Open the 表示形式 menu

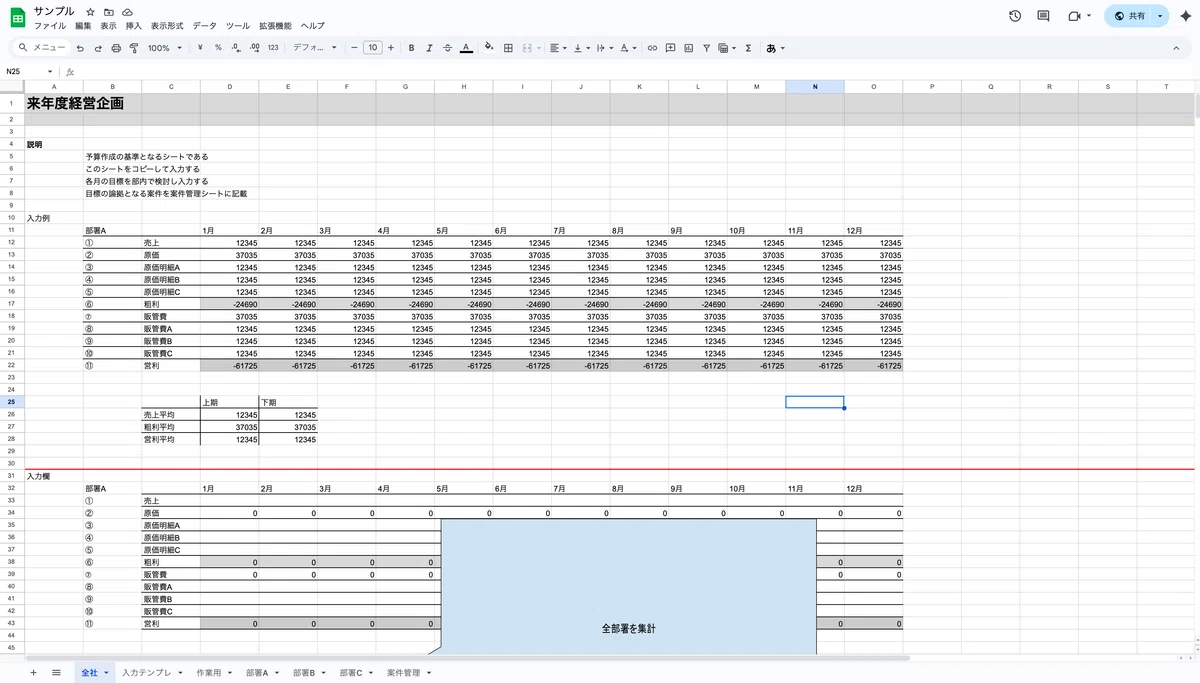[168, 25]
